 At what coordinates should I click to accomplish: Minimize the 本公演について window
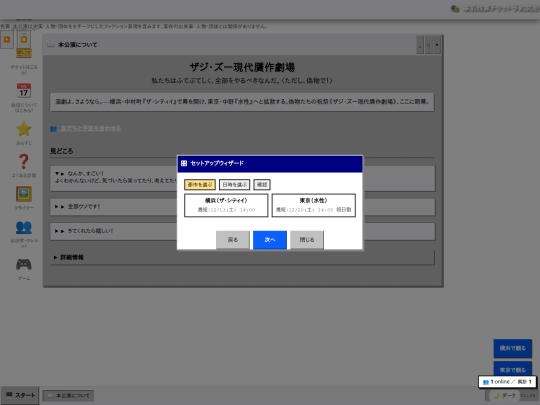click(420, 45)
